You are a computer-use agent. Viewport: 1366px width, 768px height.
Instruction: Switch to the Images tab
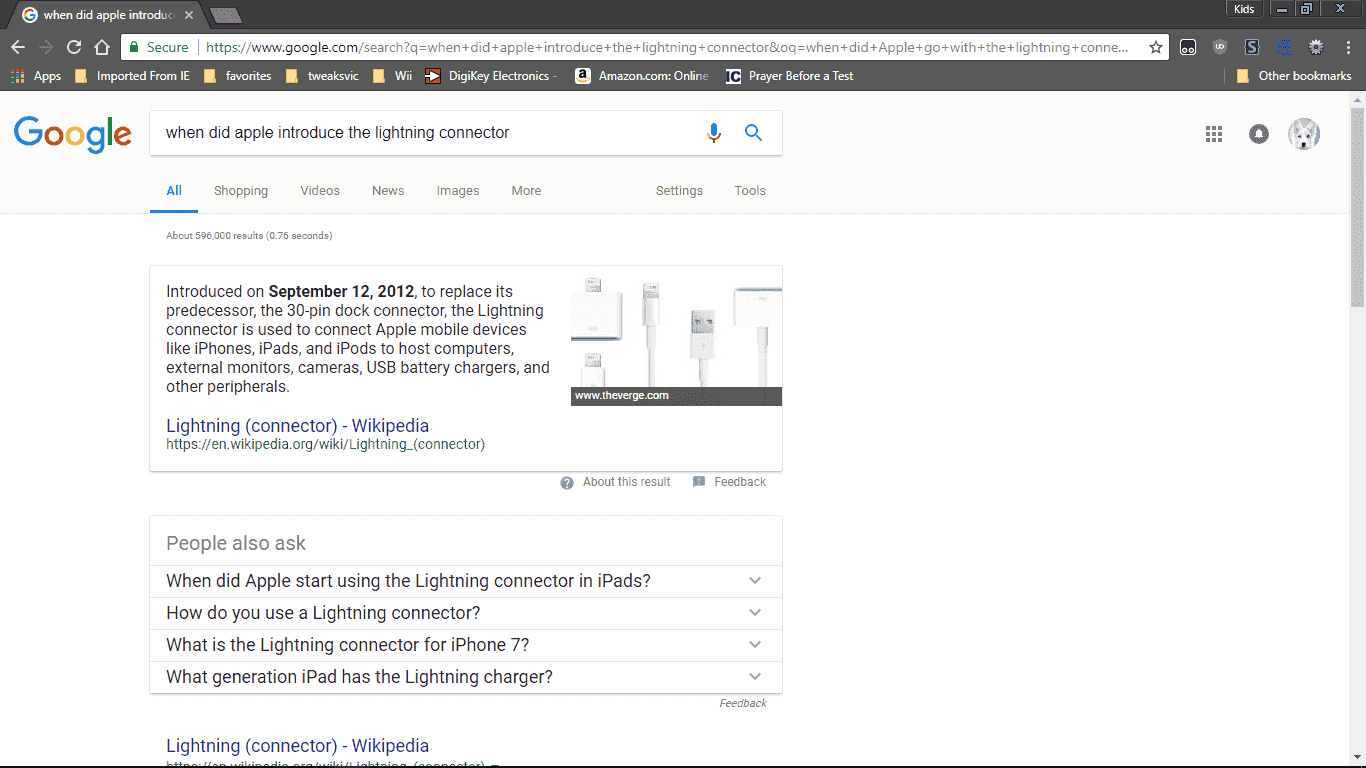tap(458, 191)
